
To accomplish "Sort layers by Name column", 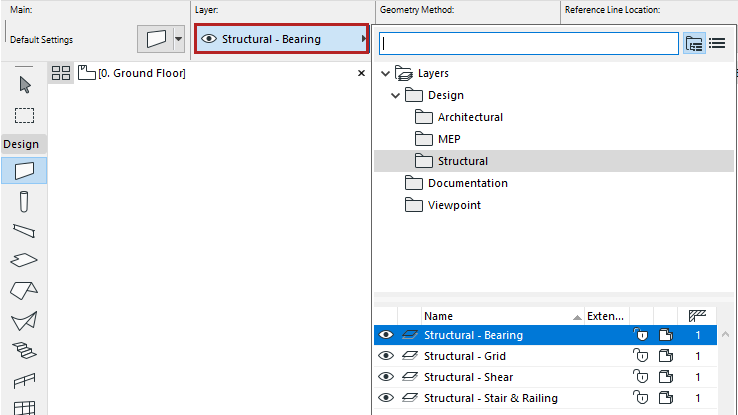I will tap(500, 316).
